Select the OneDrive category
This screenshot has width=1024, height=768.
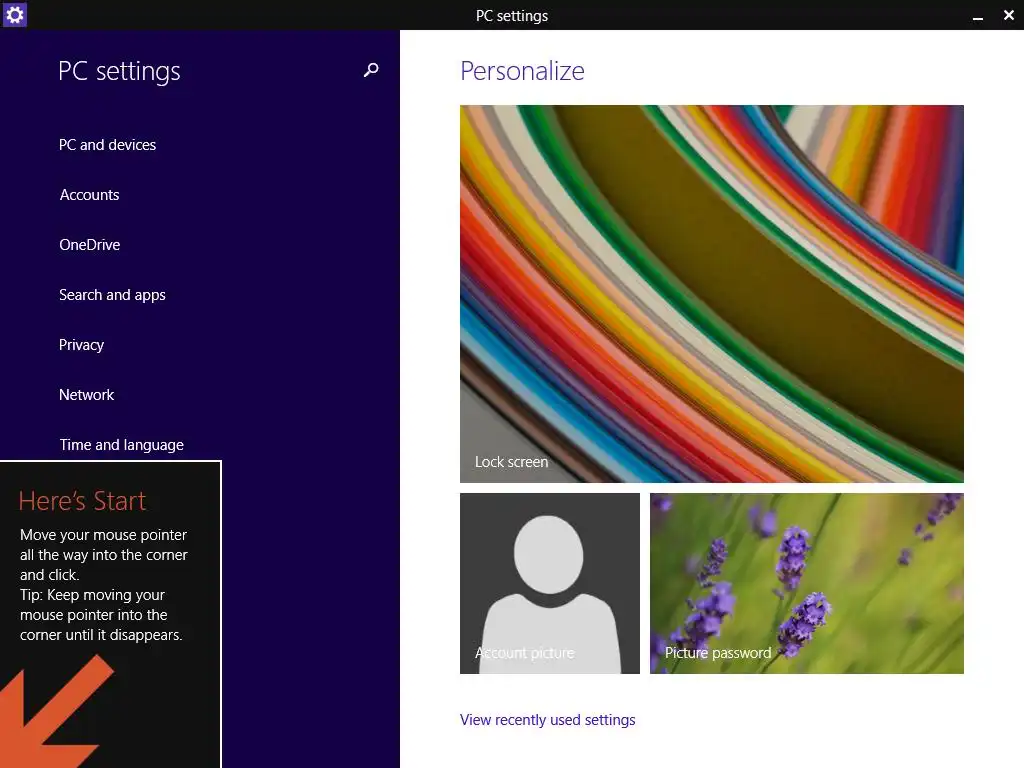[x=89, y=245]
